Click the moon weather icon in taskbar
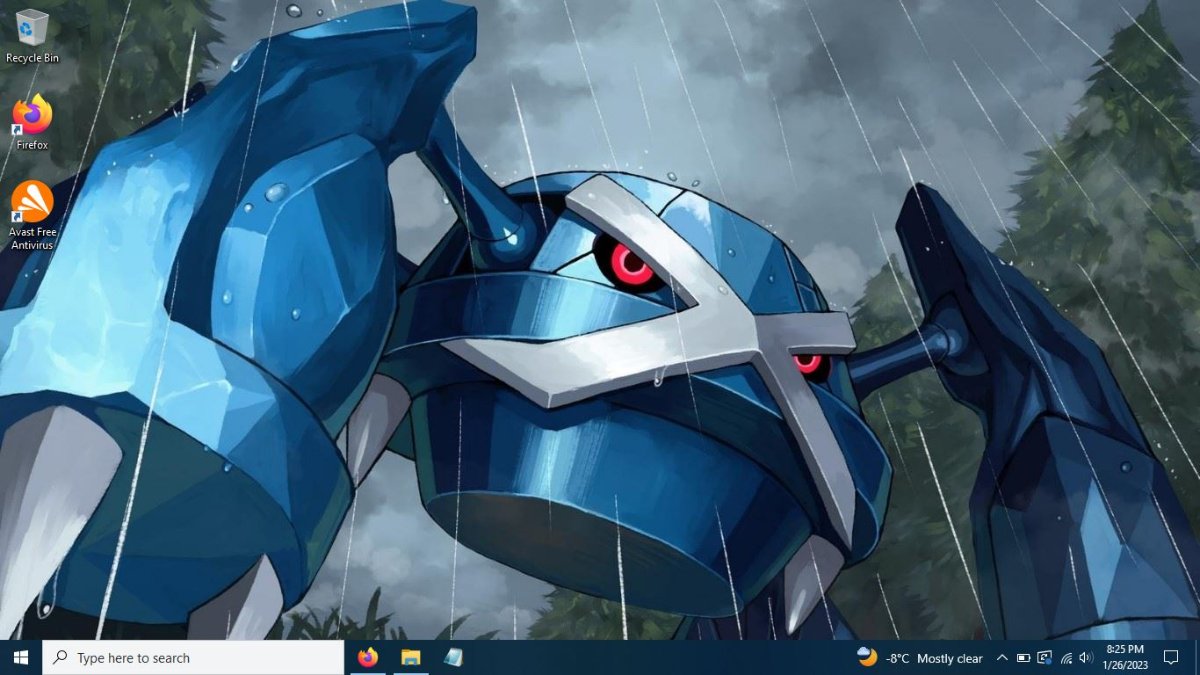This screenshot has width=1200, height=675. (867, 657)
